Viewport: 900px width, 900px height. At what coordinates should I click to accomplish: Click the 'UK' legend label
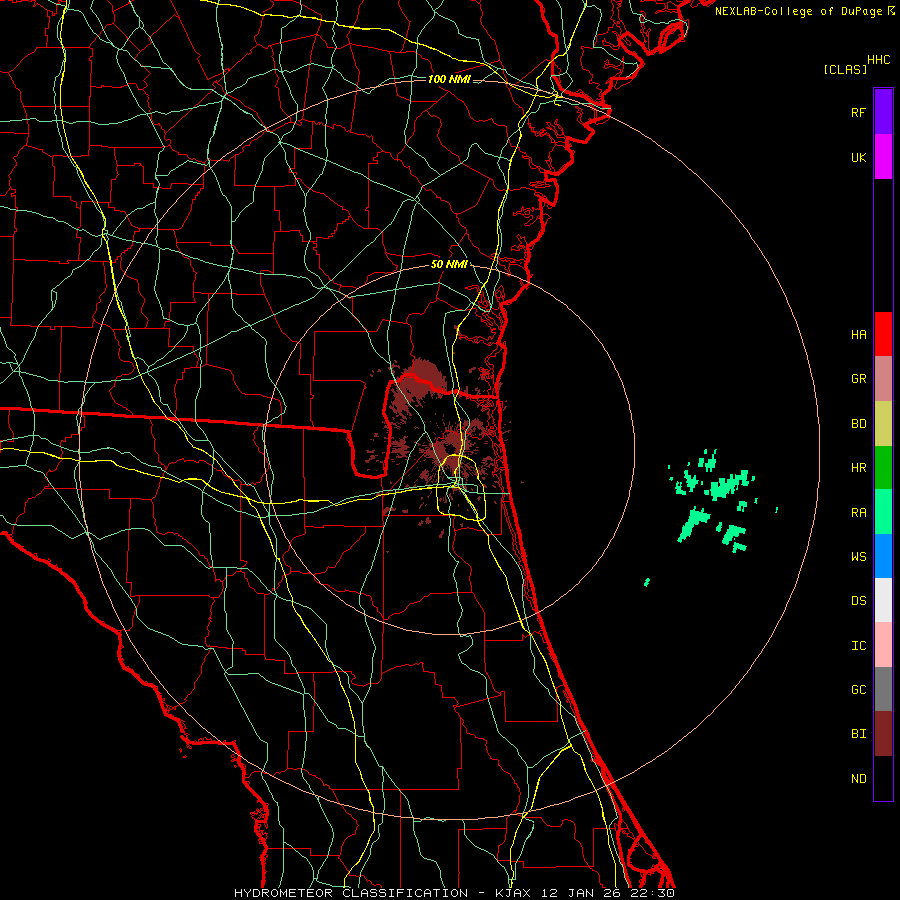click(x=858, y=157)
